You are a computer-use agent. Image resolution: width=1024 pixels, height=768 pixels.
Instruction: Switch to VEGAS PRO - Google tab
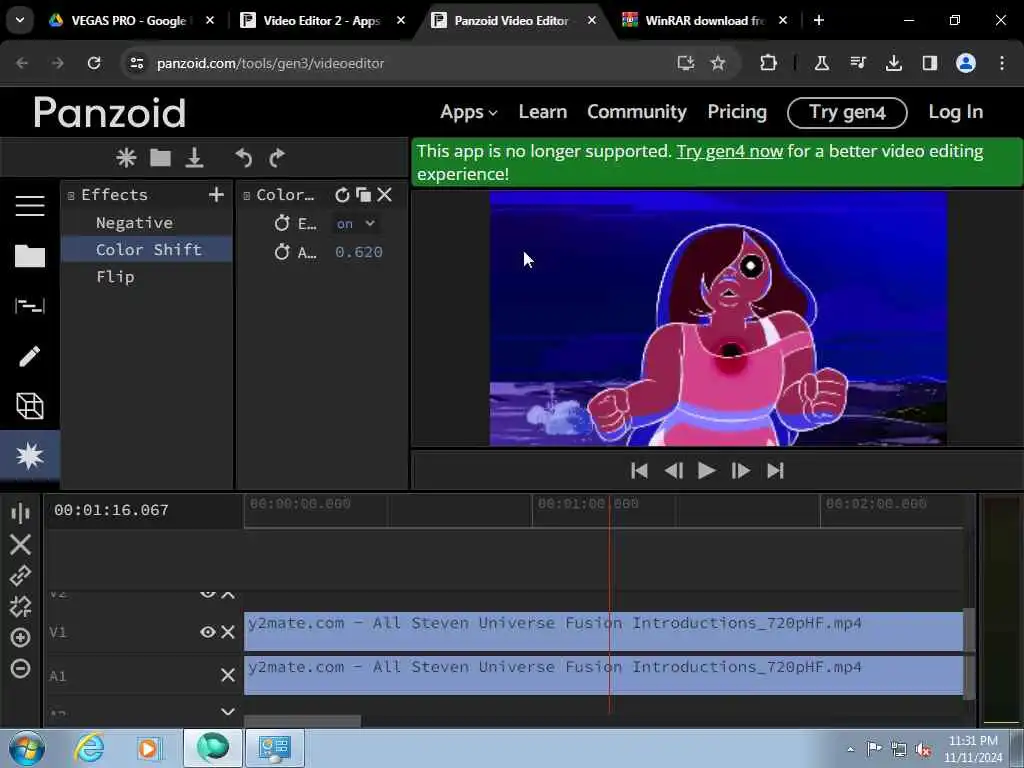131,21
